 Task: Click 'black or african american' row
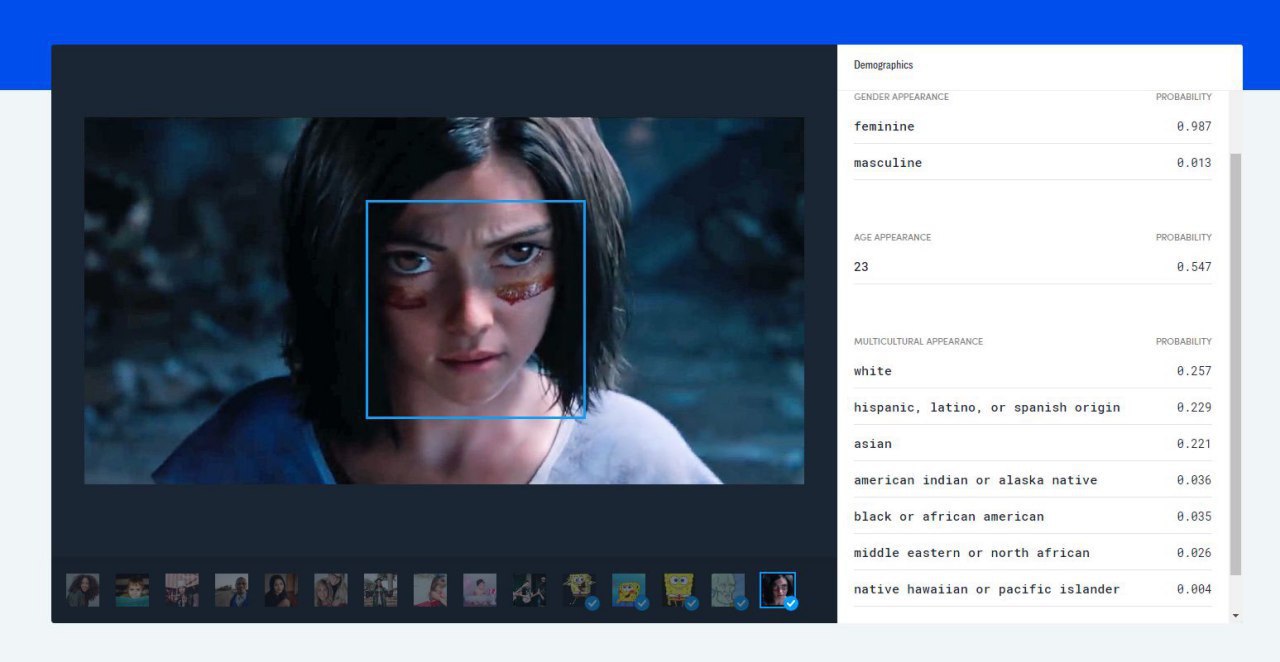[x=1033, y=516]
